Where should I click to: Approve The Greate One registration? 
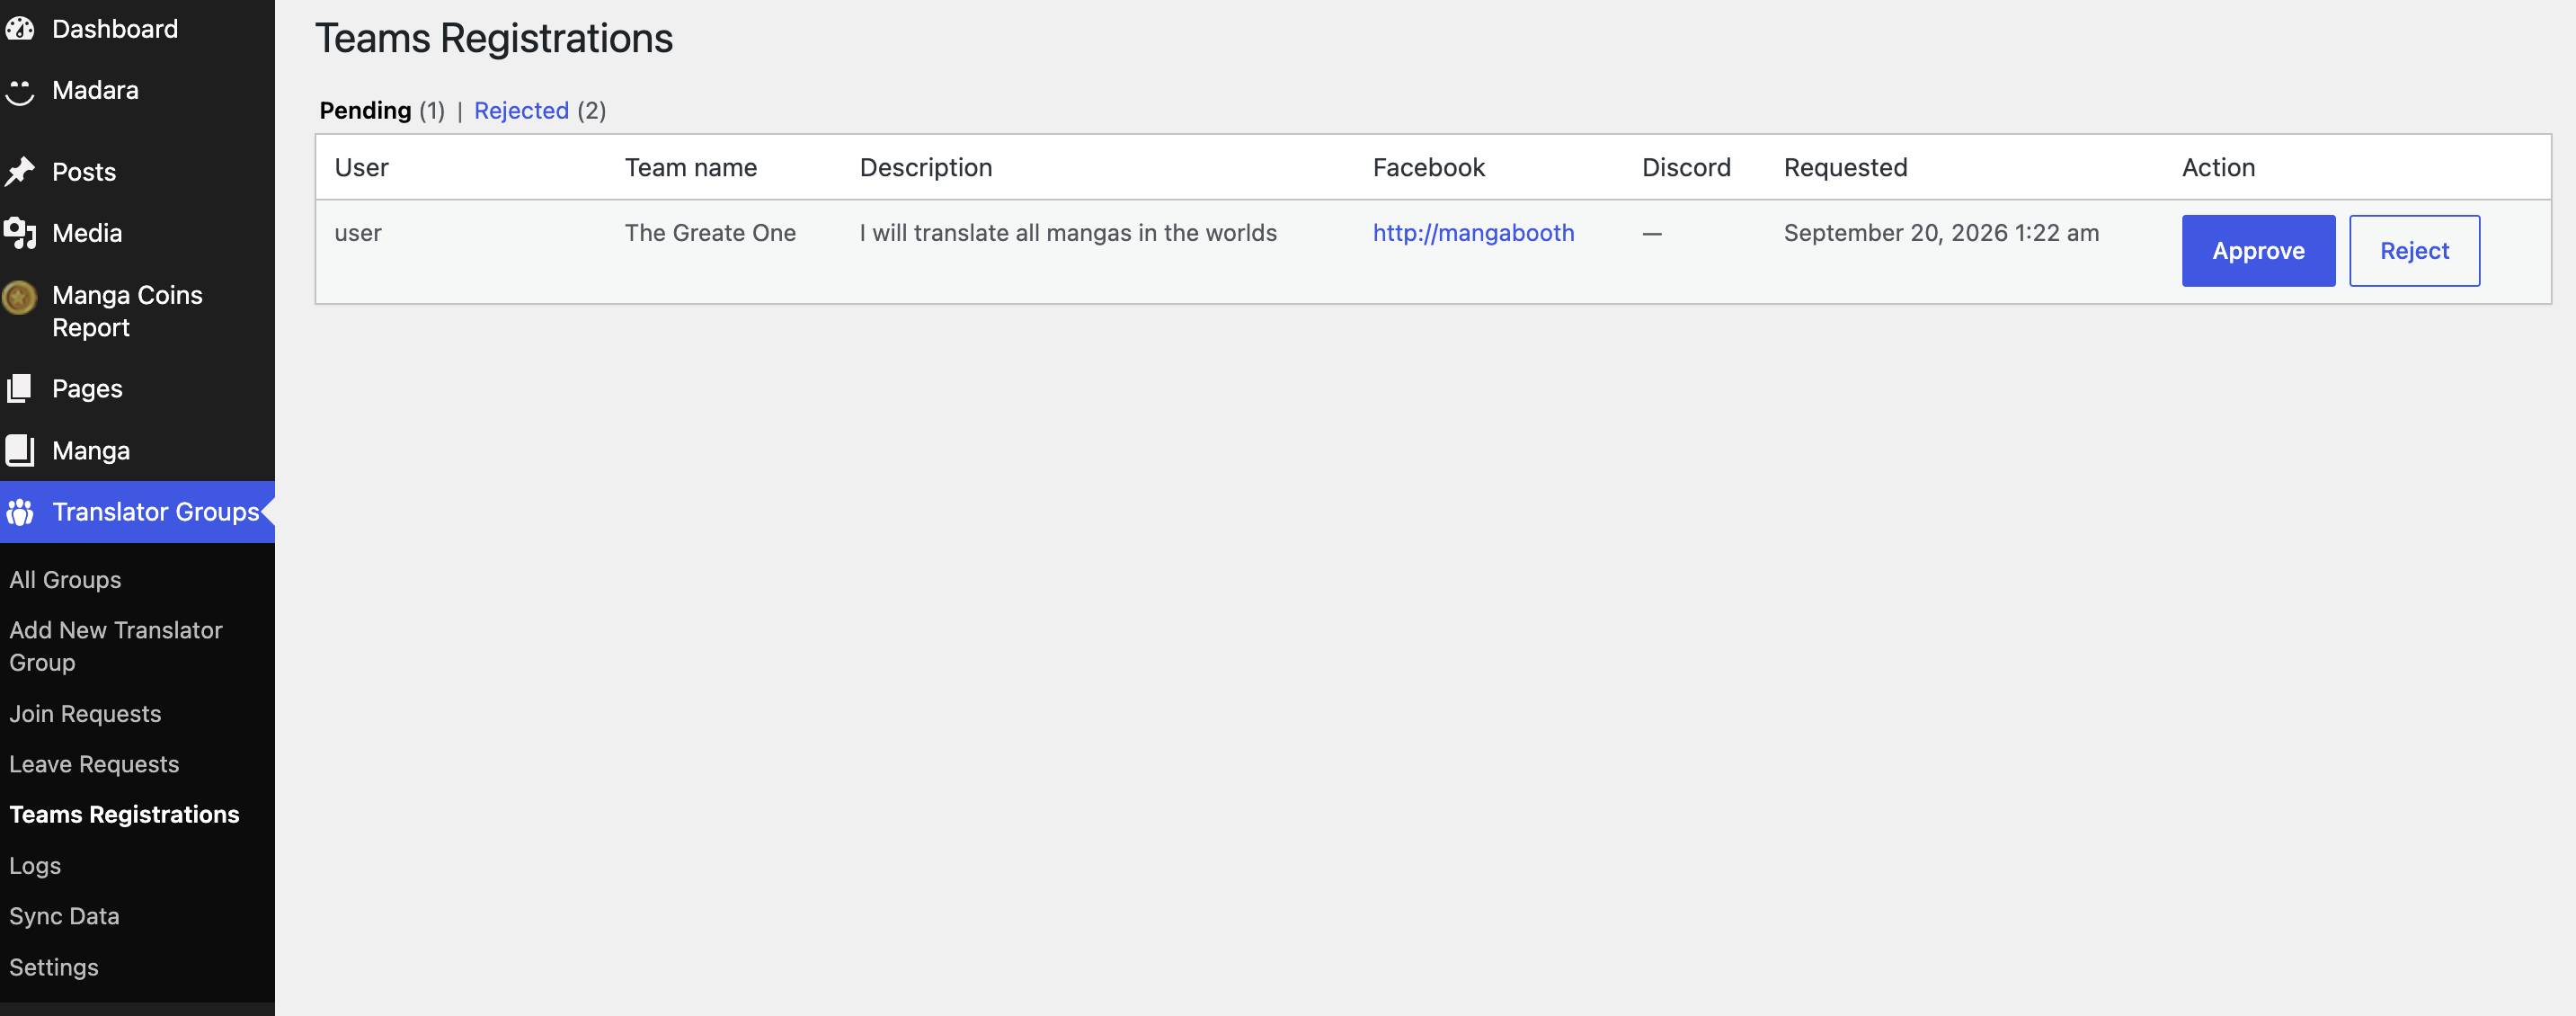click(x=2258, y=251)
